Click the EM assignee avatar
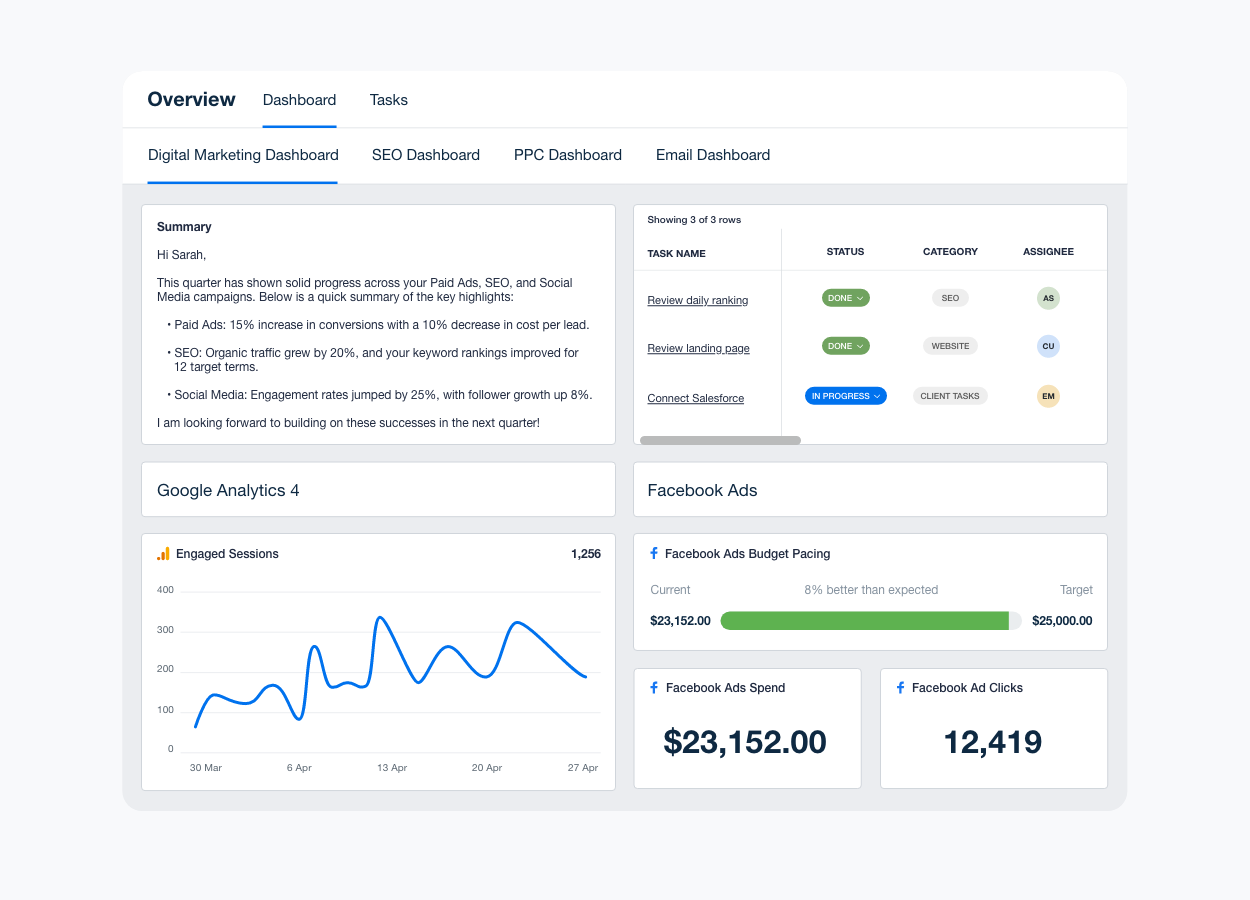The height and width of the screenshot is (900, 1250). [x=1048, y=396]
